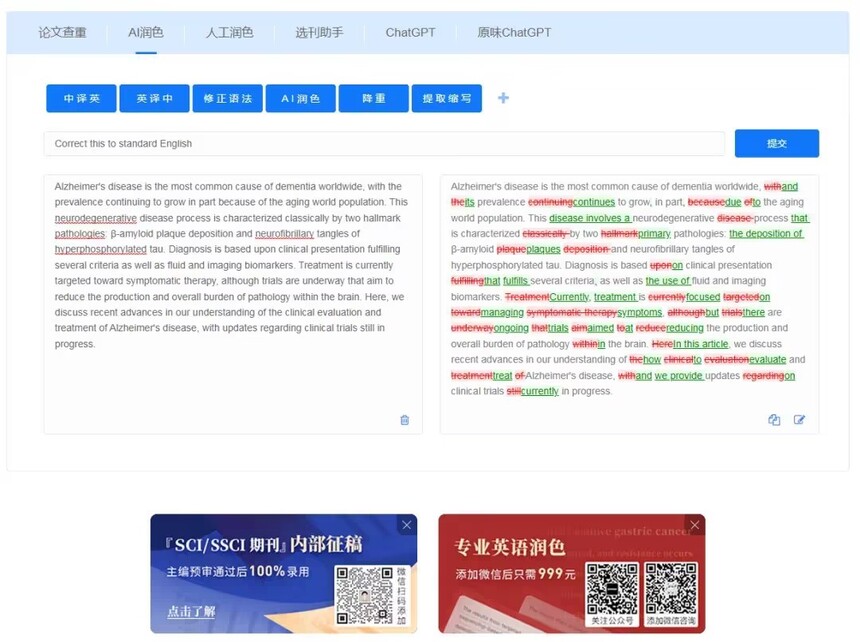This screenshot has width=860, height=642.
Task: Click the blue AI润色 preset button
Action: pos(301,98)
